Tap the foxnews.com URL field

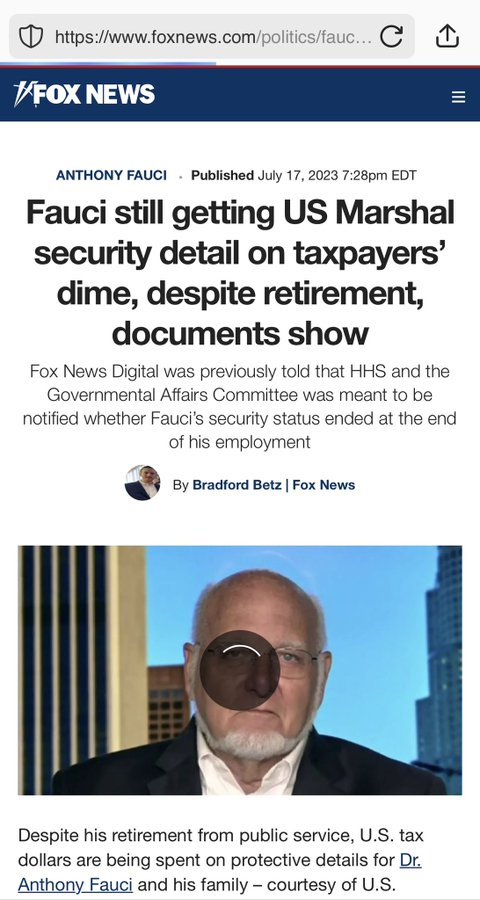point(212,37)
